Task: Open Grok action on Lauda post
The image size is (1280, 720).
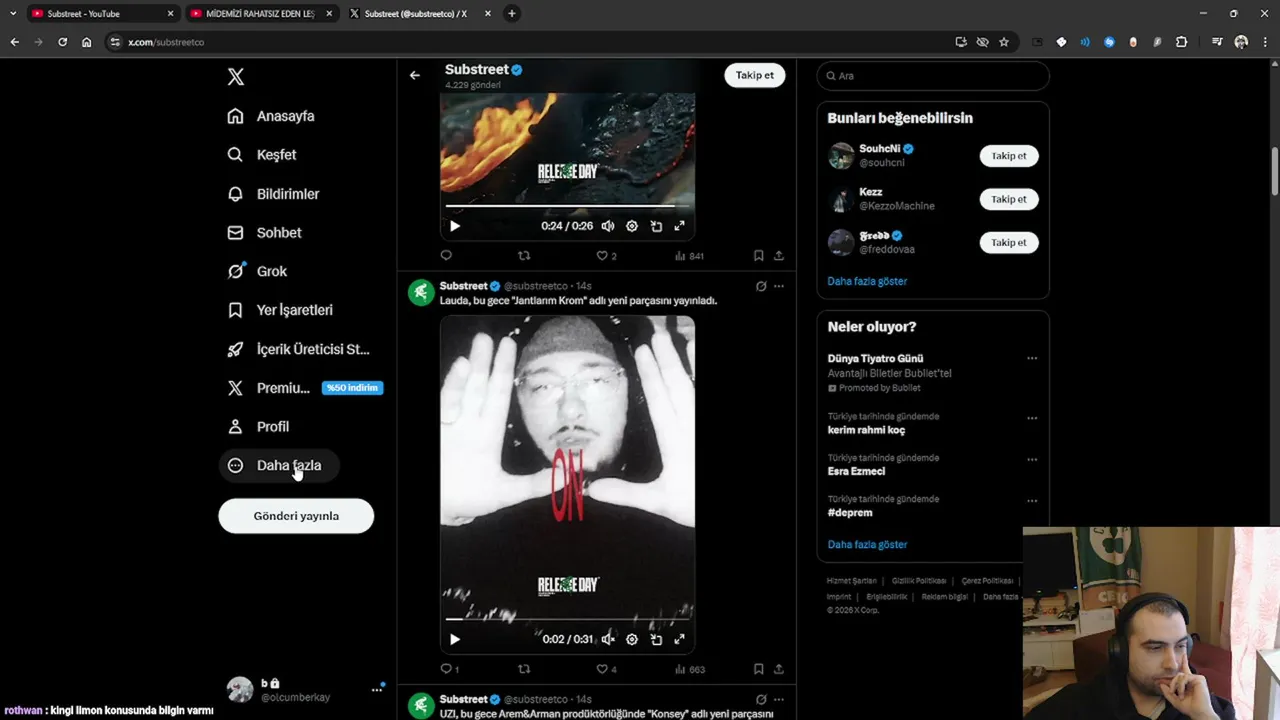Action: pos(761,286)
